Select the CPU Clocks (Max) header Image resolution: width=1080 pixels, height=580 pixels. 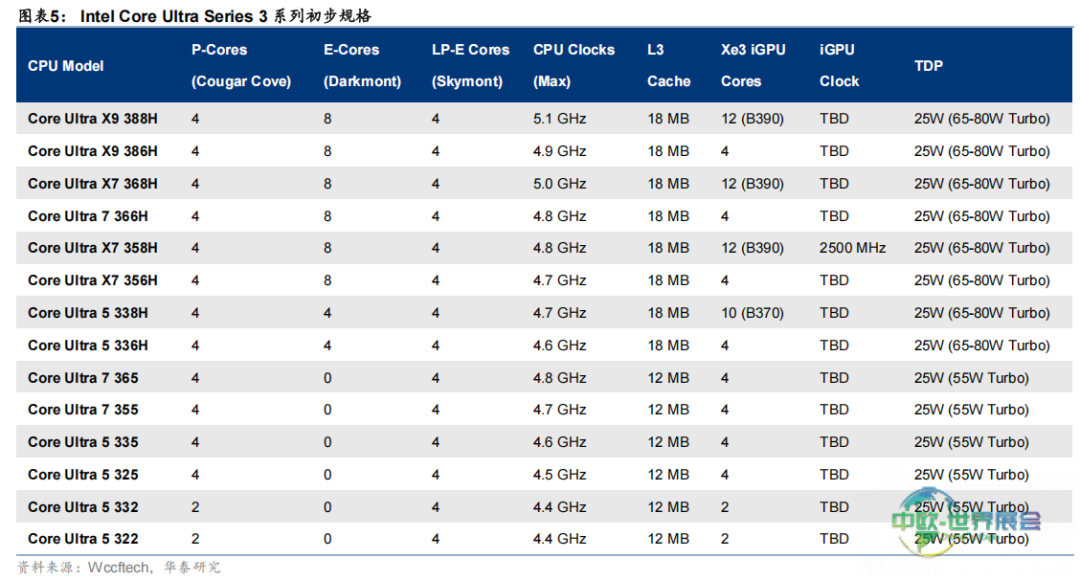tap(574, 66)
